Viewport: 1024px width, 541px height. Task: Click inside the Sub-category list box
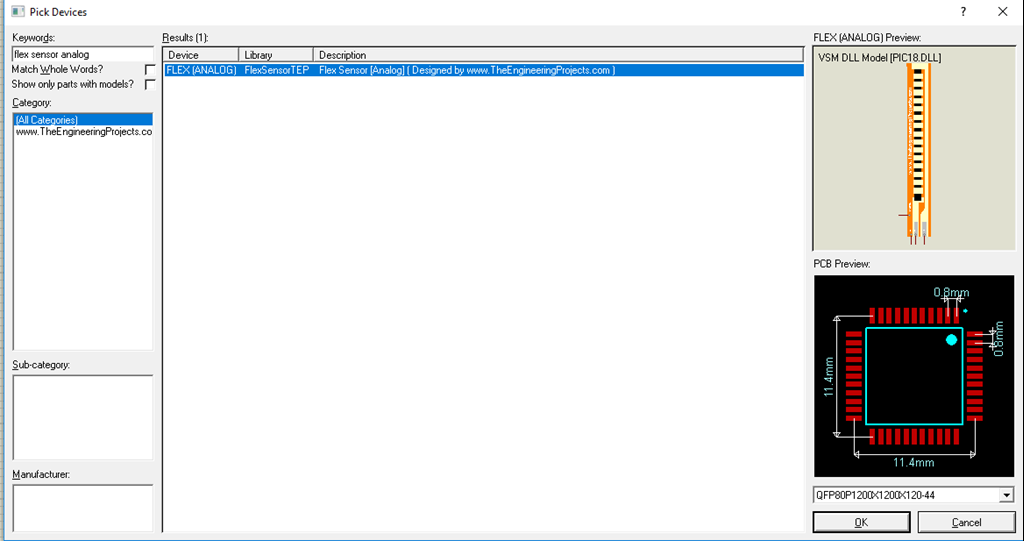point(82,417)
